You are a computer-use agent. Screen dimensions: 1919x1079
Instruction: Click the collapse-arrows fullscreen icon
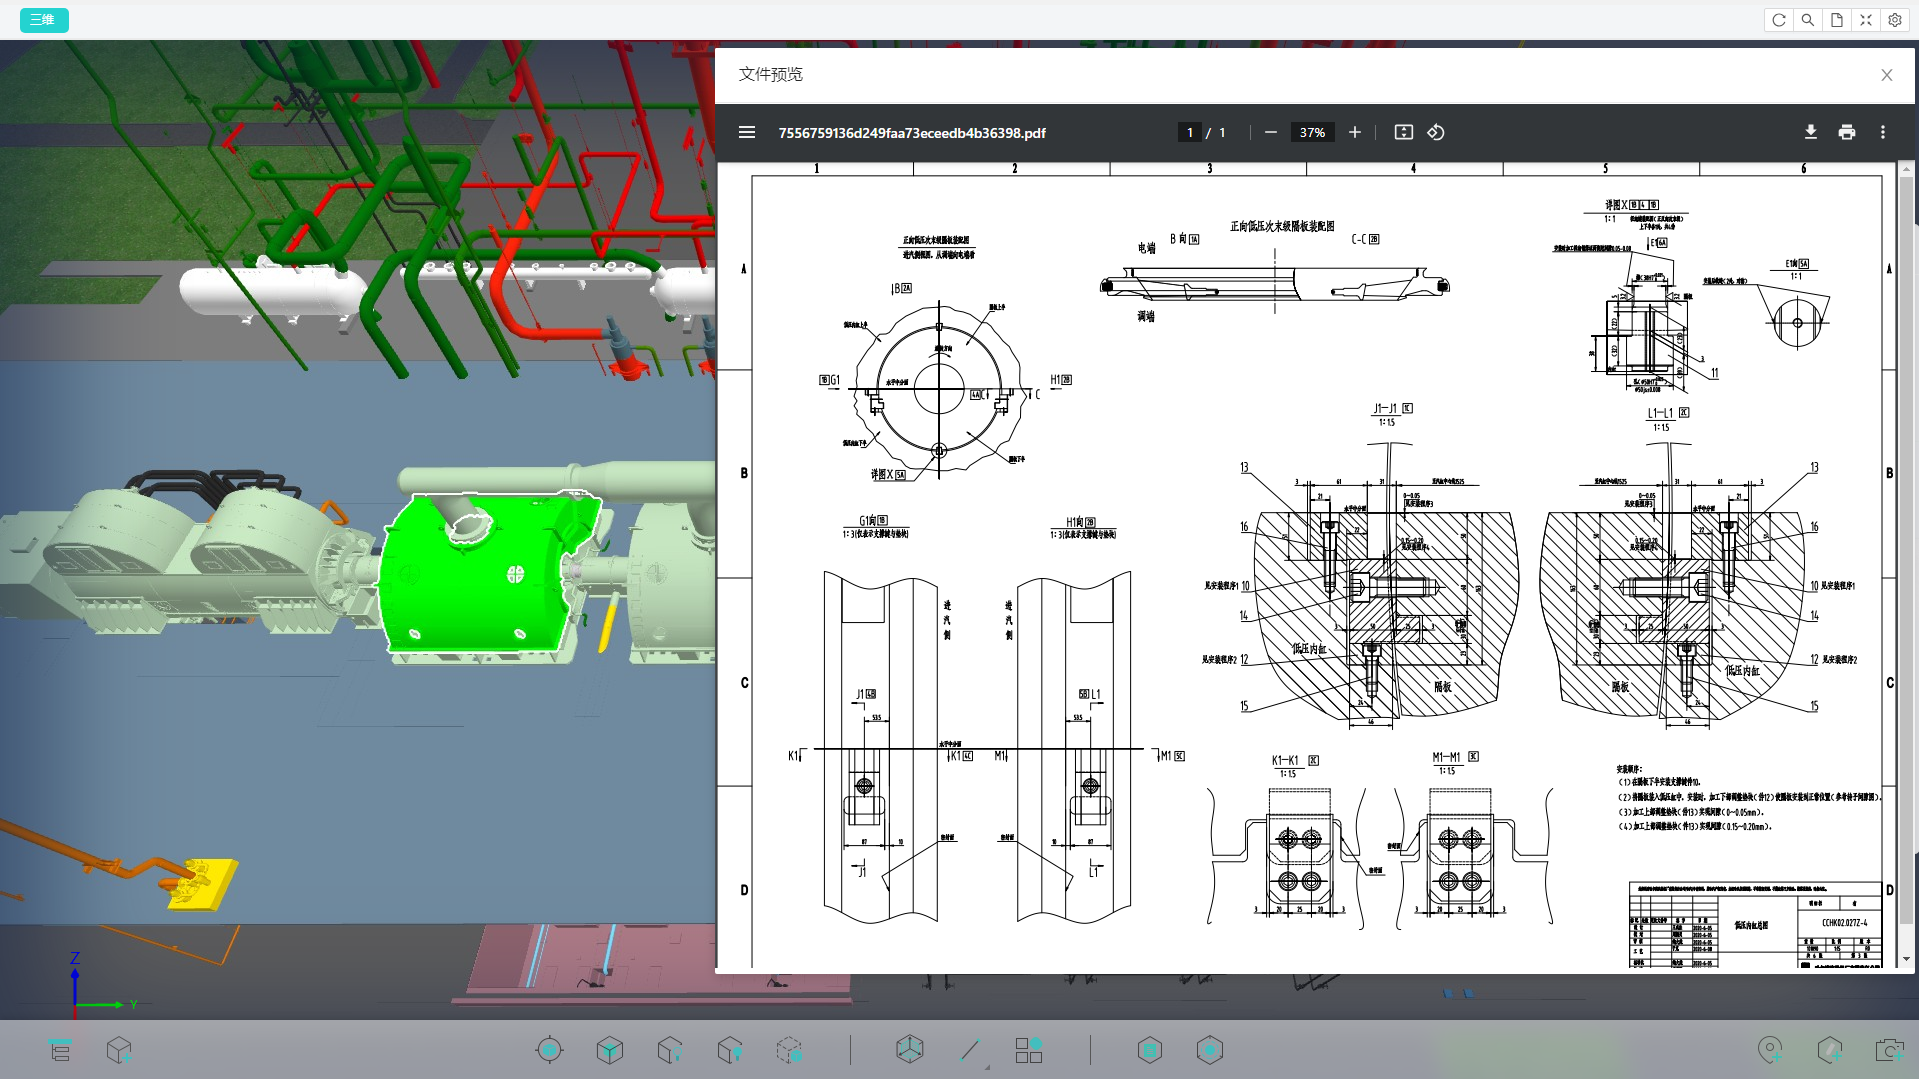[1866, 20]
